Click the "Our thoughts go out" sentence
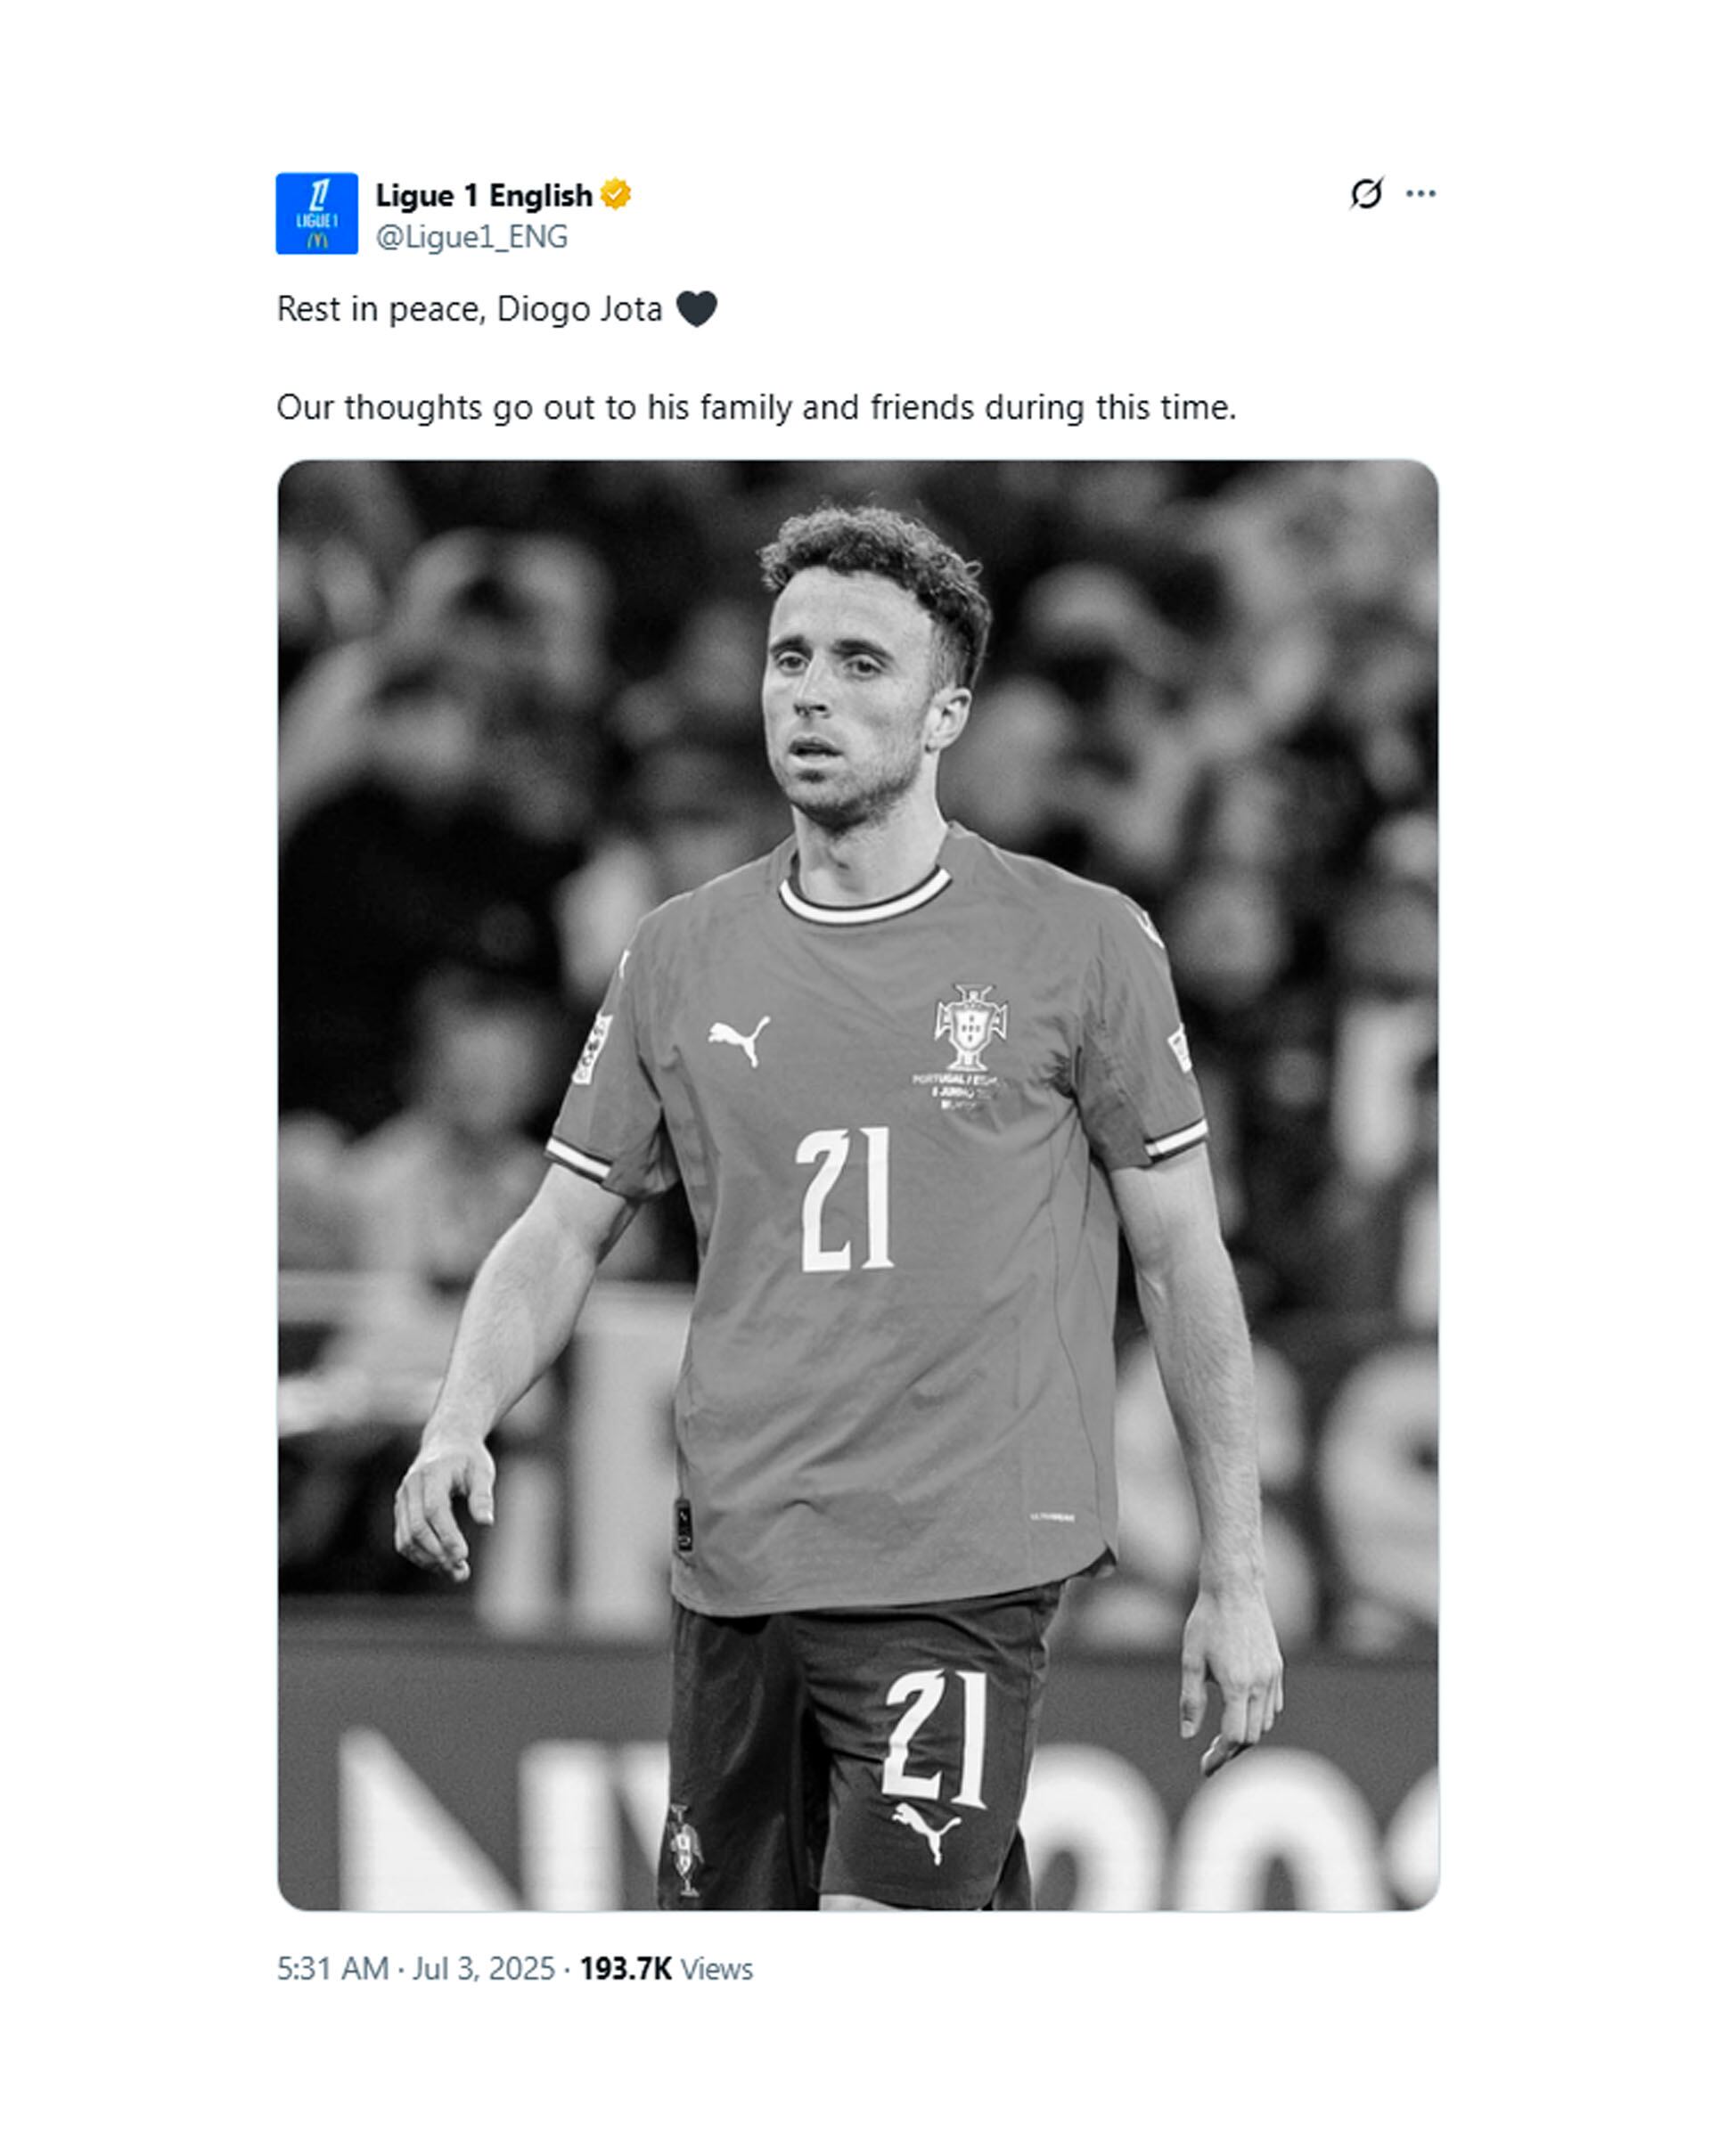This screenshot has width=1711, height=2156. tap(756, 408)
